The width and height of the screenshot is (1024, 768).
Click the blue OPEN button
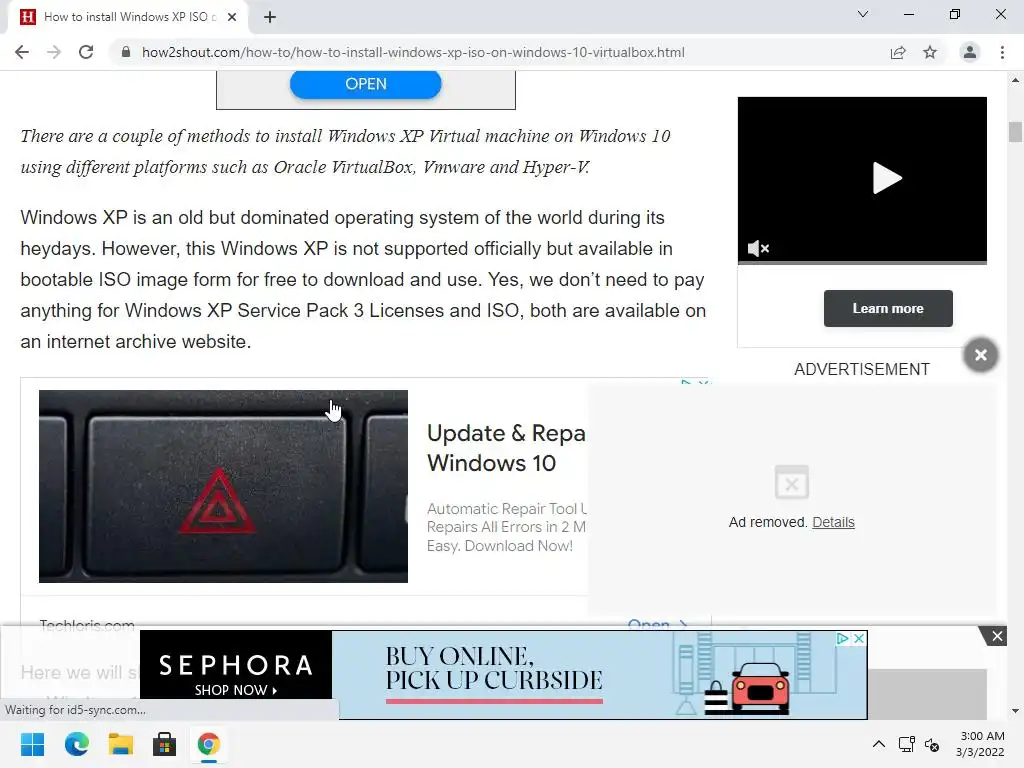(366, 84)
